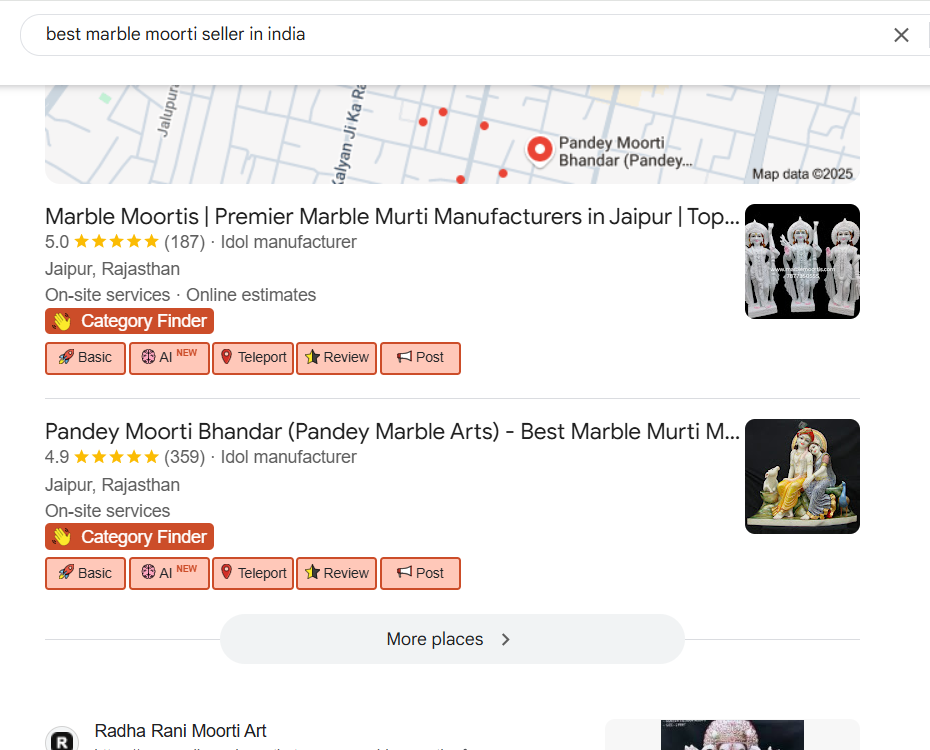
Task: Click the search field with marble moorti query
Action: click(x=450, y=35)
